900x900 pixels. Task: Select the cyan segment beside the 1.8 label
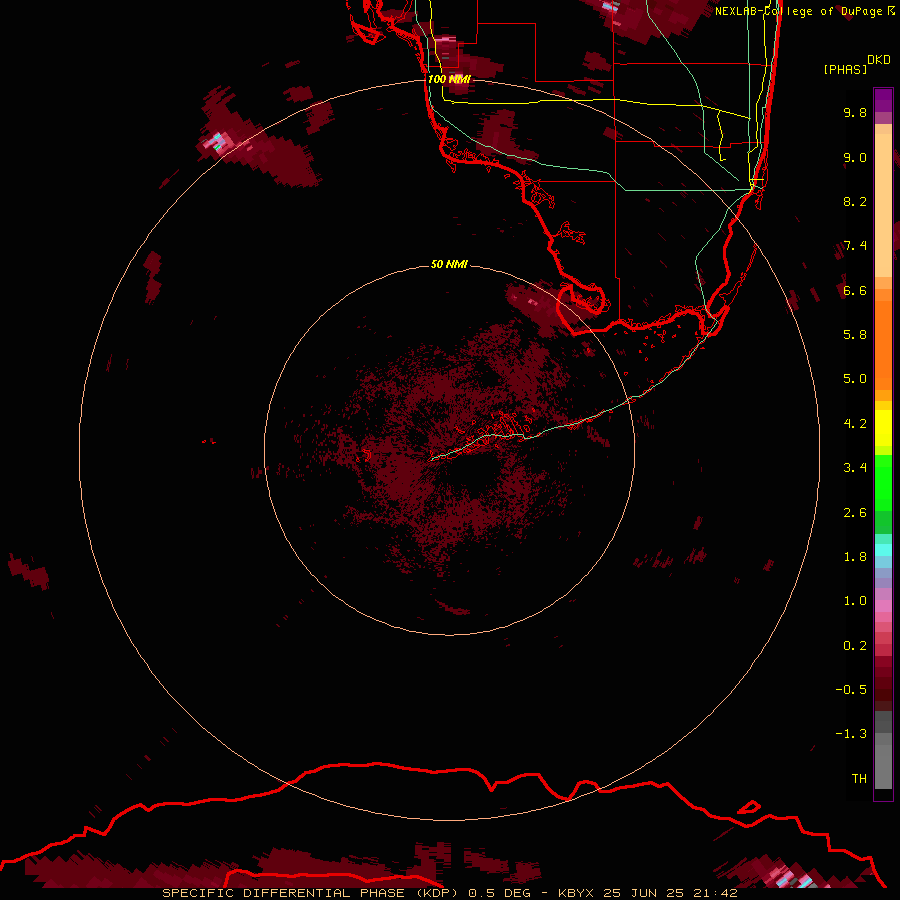click(883, 550)
